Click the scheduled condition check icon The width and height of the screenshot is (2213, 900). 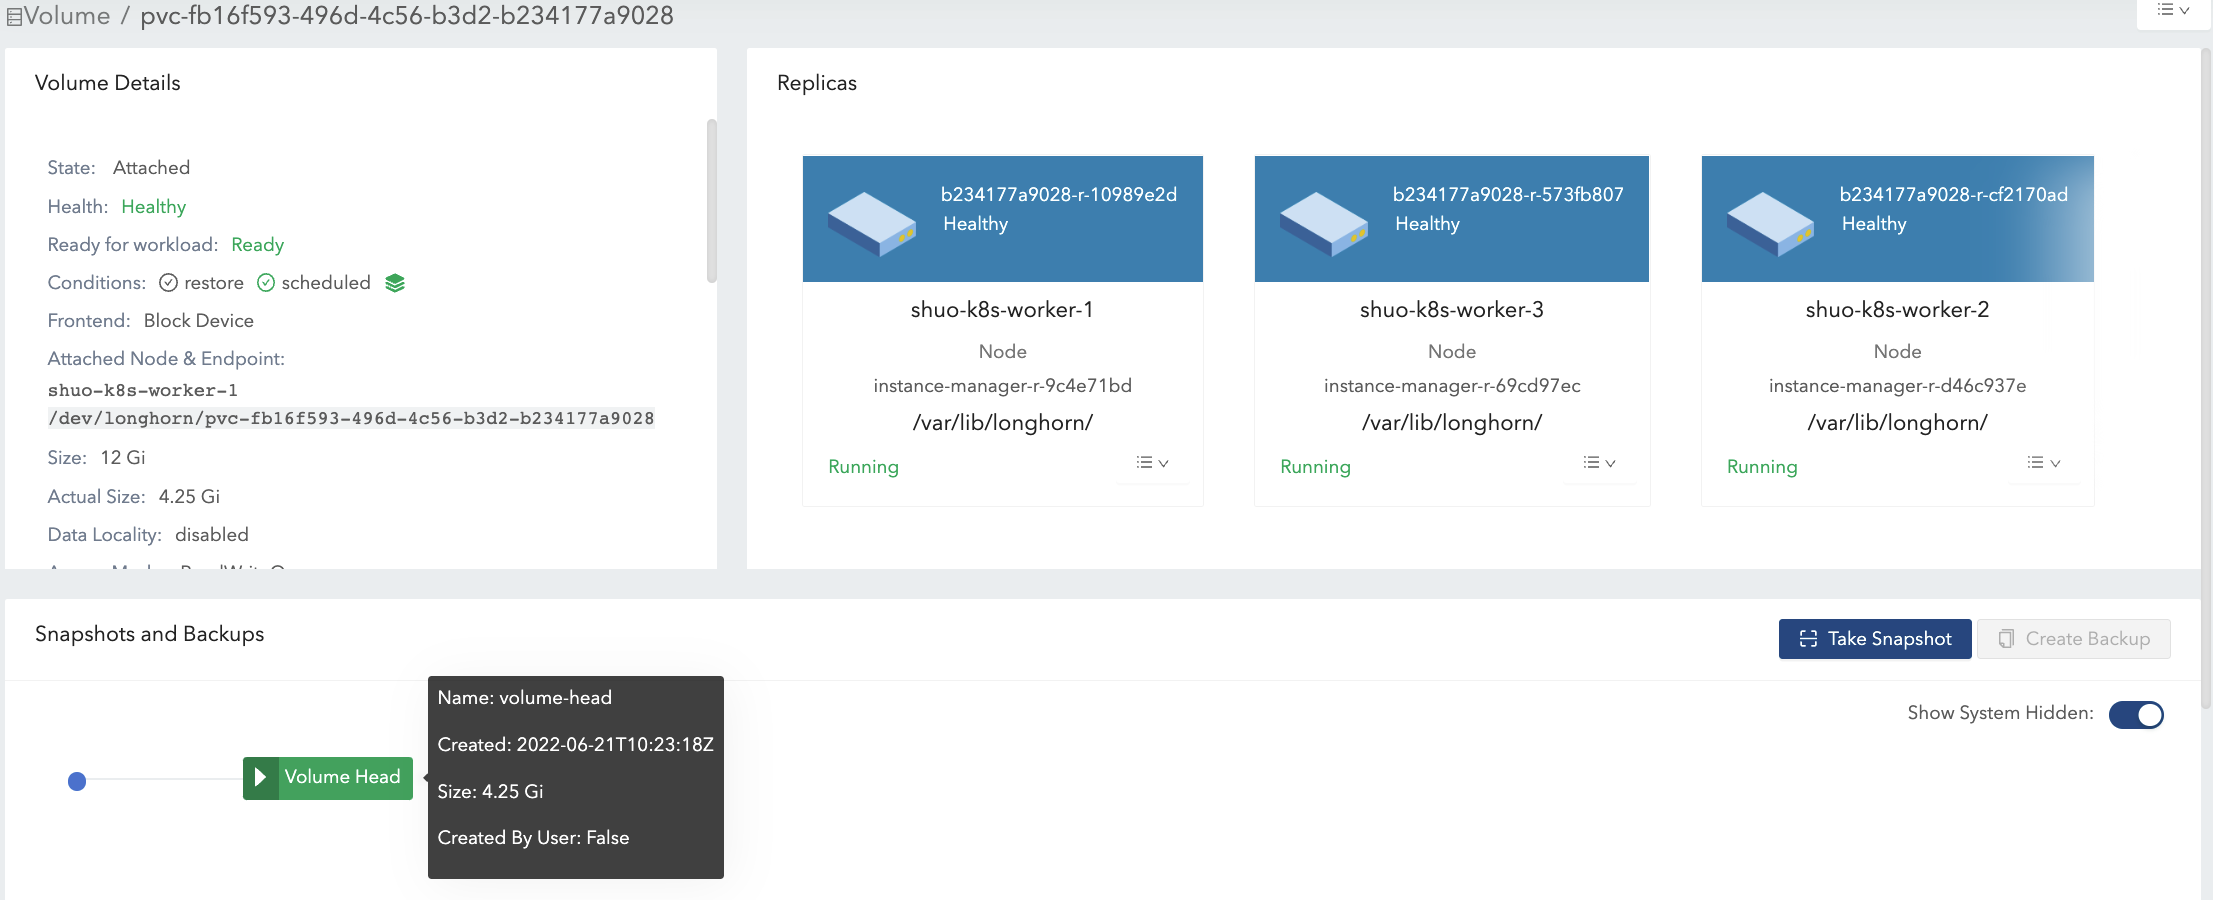[x=266, y=283]
